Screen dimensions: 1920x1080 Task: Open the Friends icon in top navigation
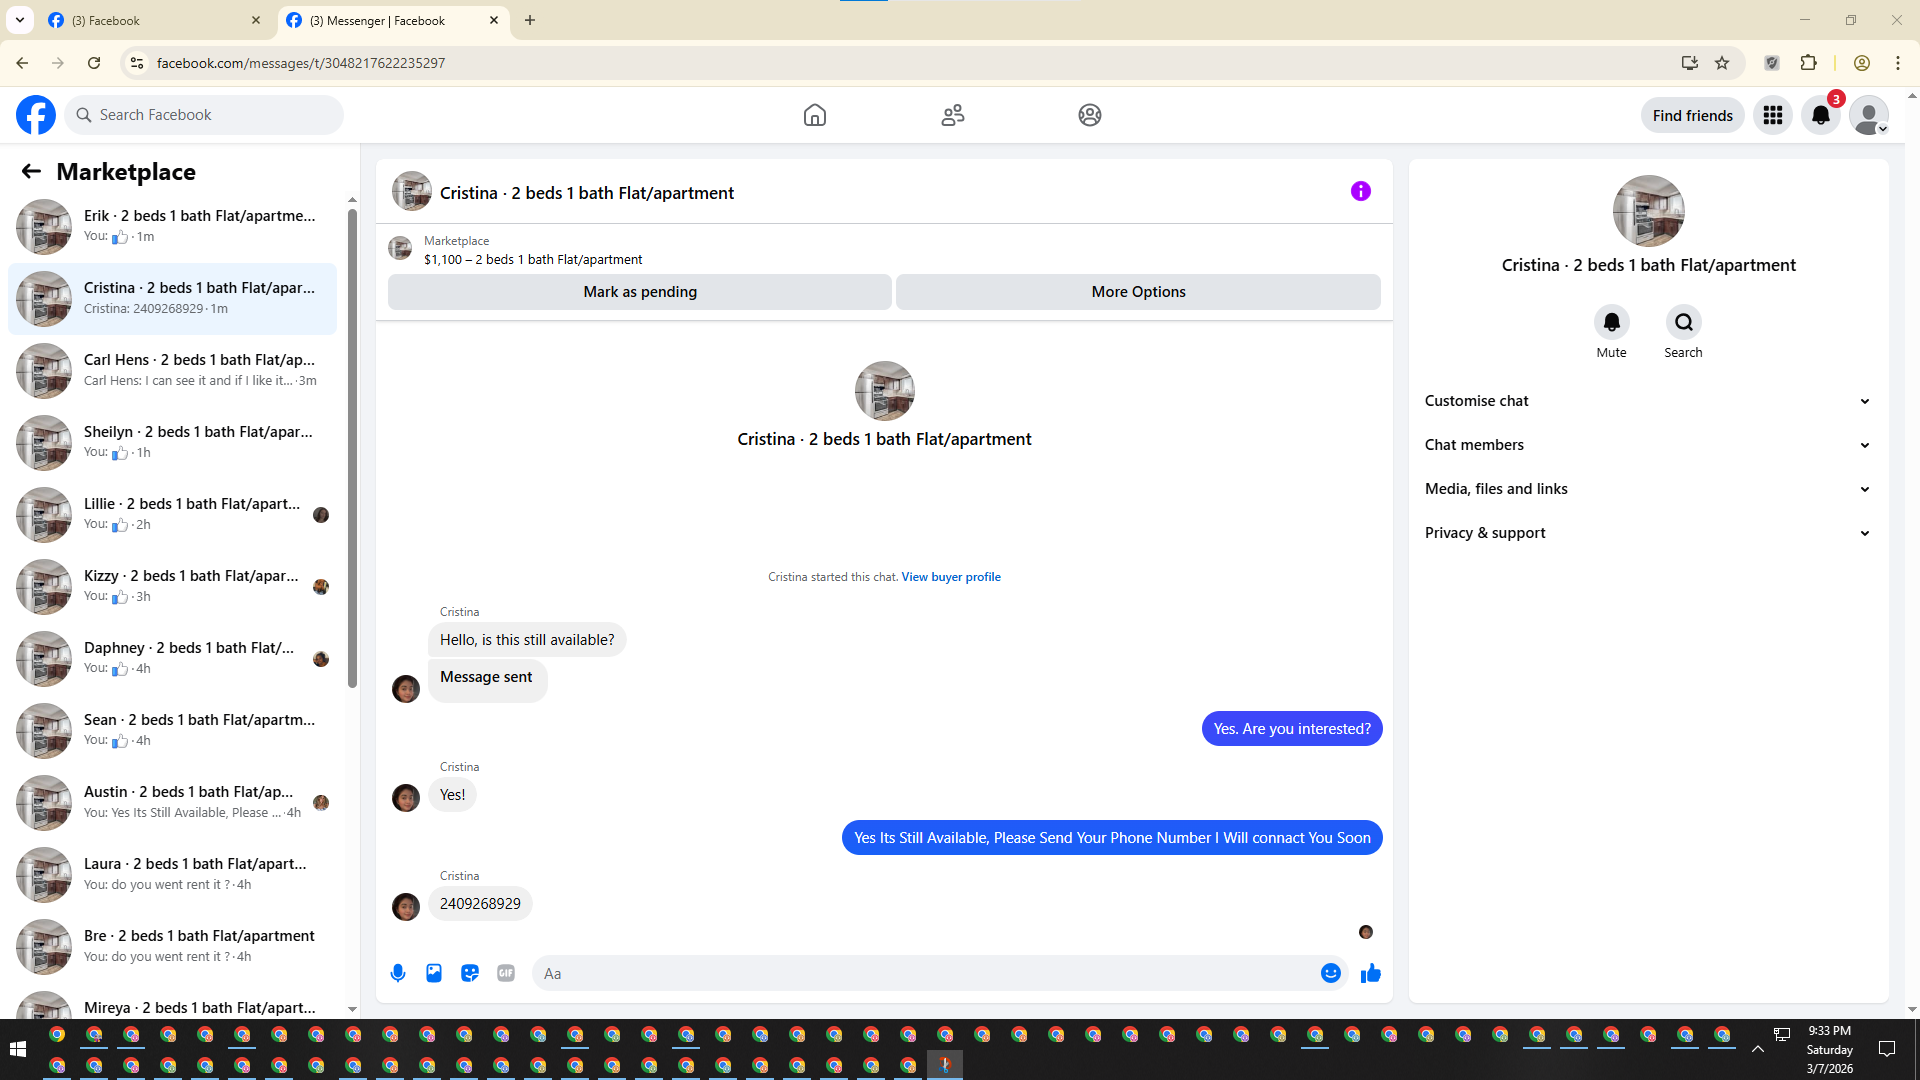[953, 115]
